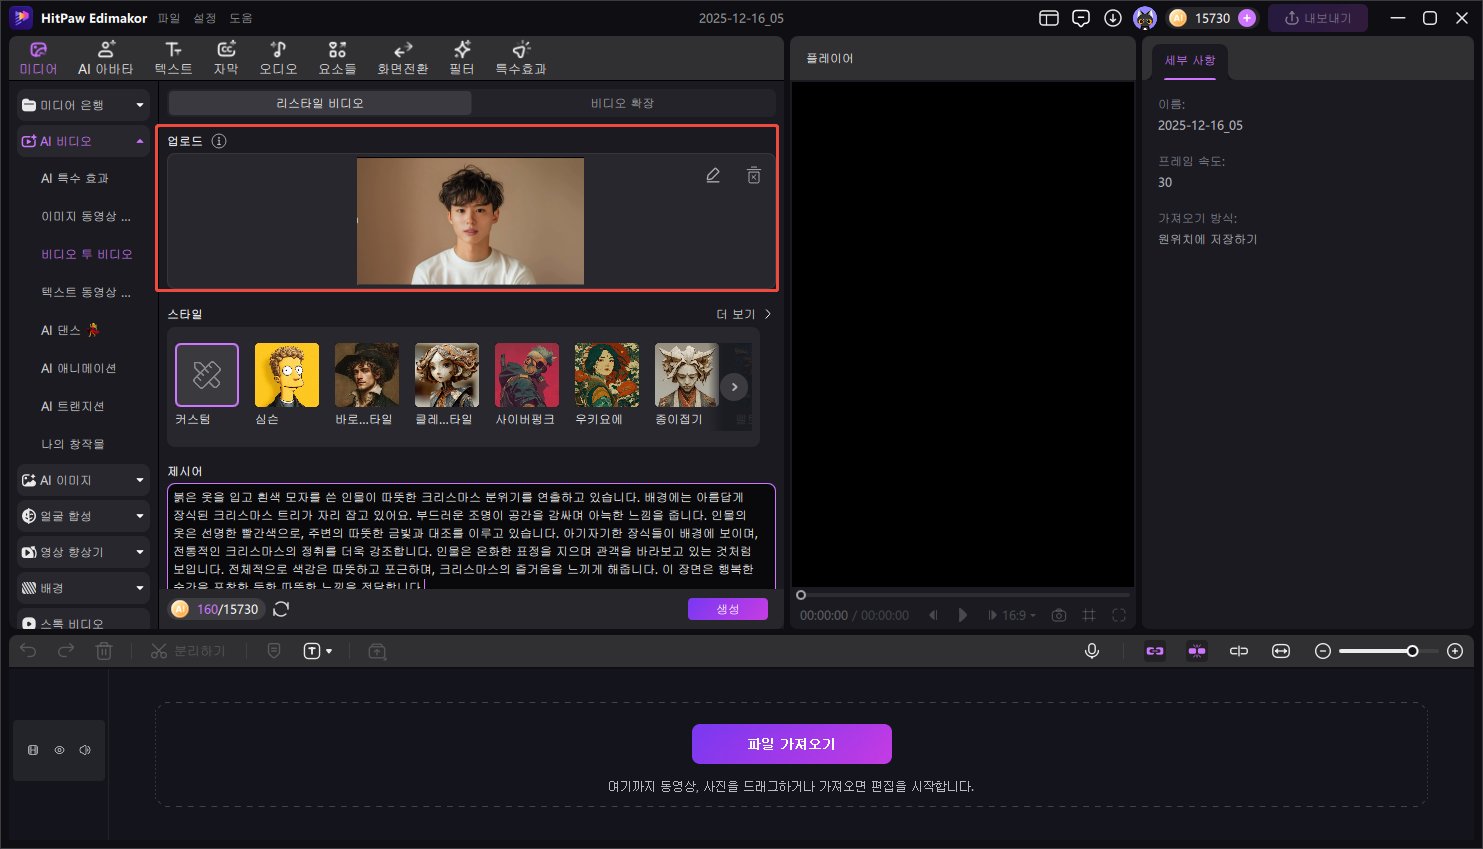Click the 생성 generate button
Viewport: 1483px width, 849px height.
pos(727,609)
